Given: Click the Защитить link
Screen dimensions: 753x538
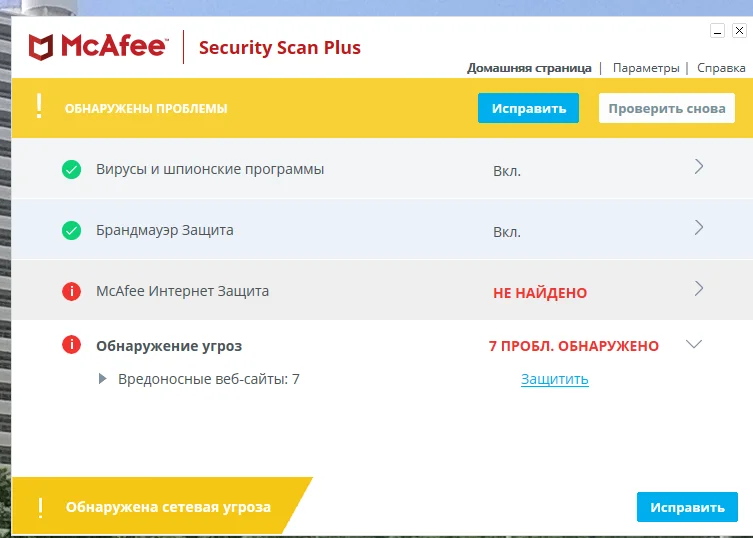Looking at the screenshot, I should click(554, 379).
